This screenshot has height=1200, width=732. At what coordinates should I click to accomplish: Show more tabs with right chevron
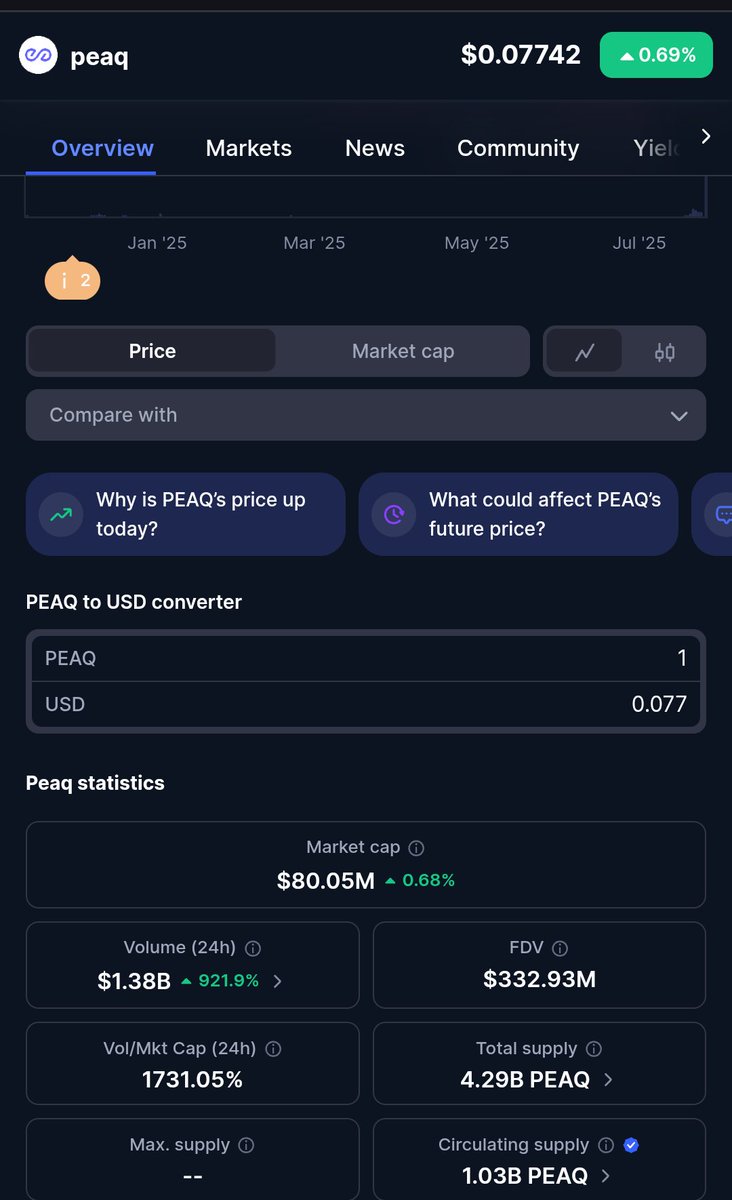click(706, 136)
